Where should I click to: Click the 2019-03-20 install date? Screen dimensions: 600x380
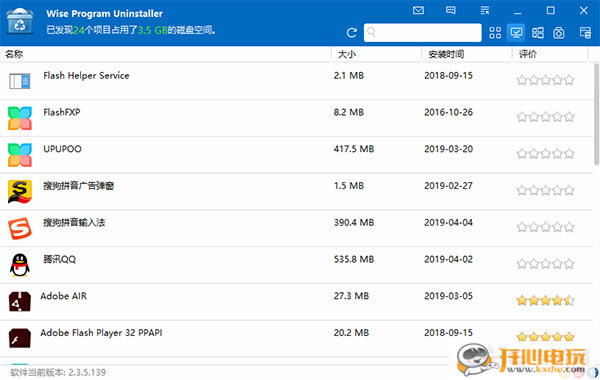point(448,149)
